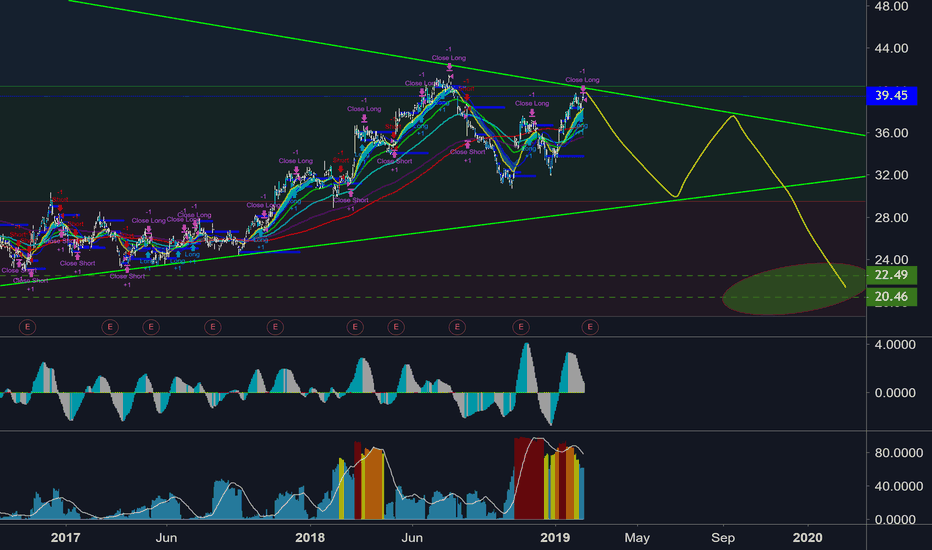Click the rightmost earnings E marker

click(x=590, y=326)
